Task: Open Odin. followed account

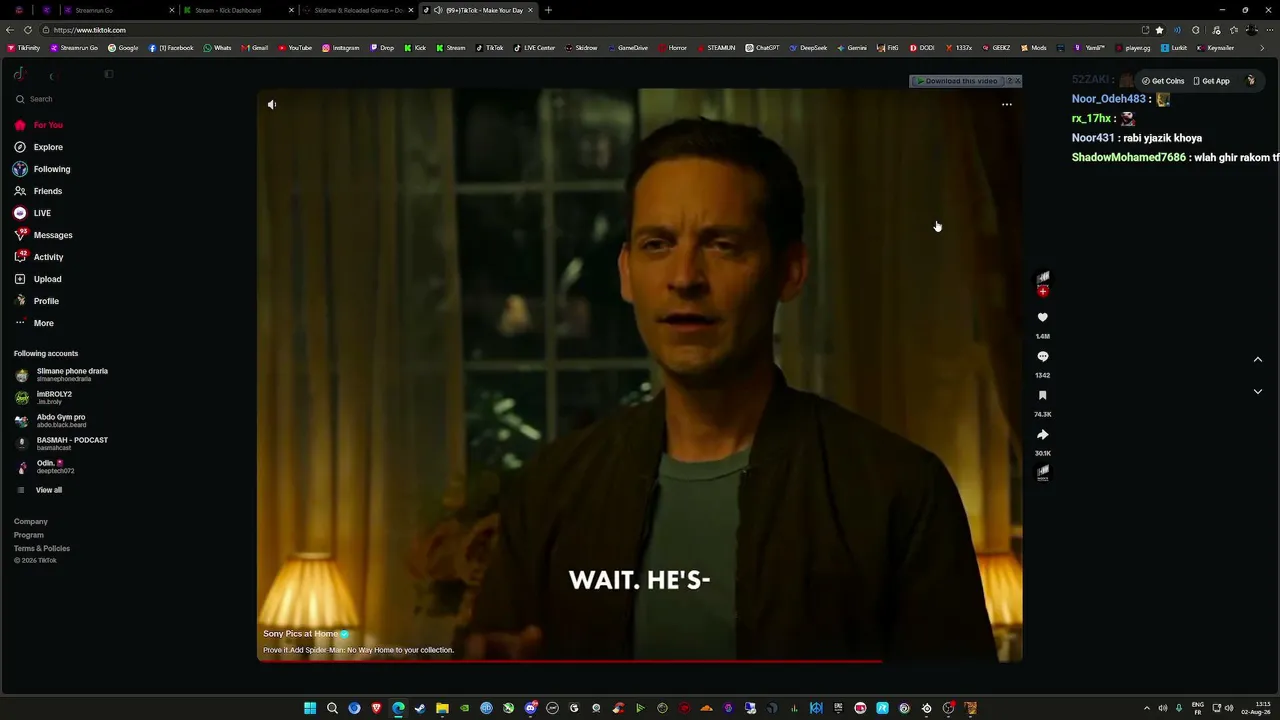Action: 45,467
